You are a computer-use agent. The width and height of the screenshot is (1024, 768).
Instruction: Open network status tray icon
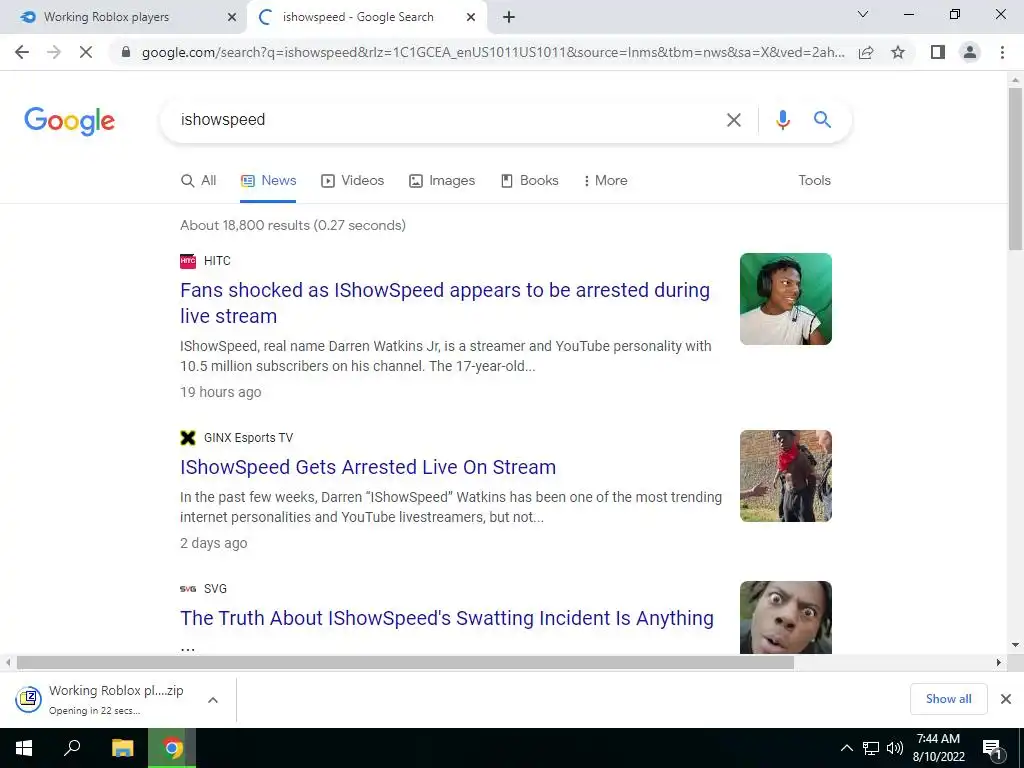click(871, 748)
